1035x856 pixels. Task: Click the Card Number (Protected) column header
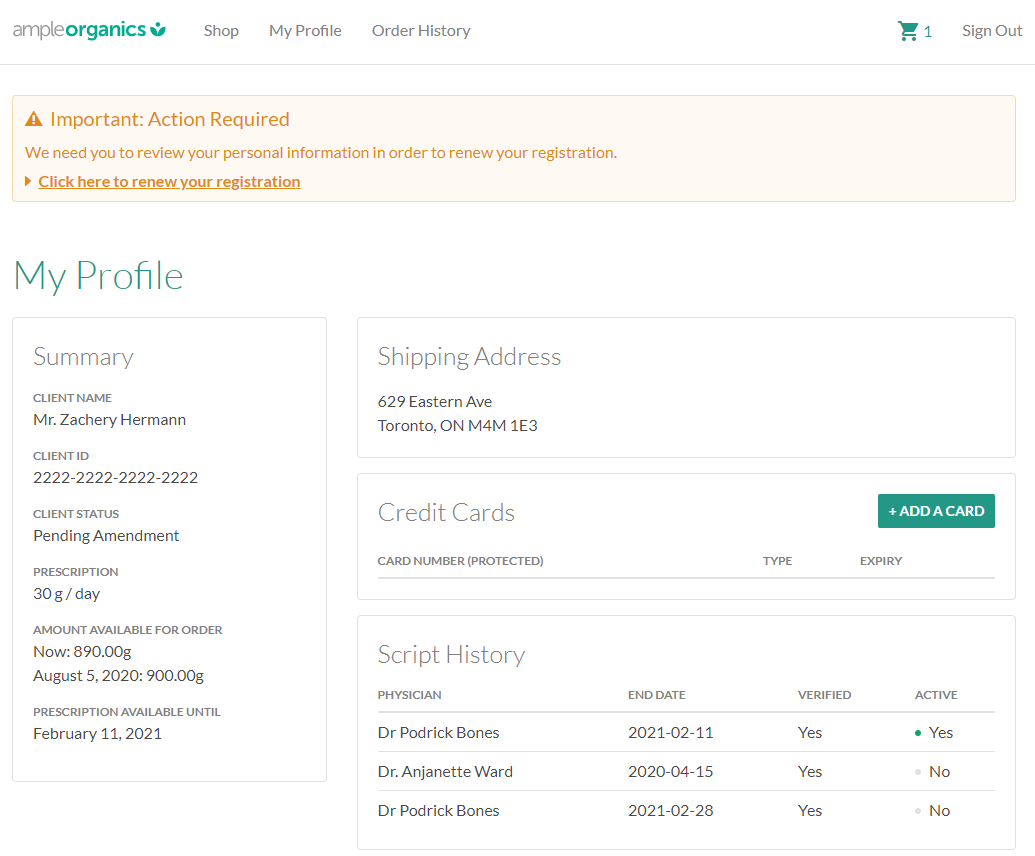(460, 561)
